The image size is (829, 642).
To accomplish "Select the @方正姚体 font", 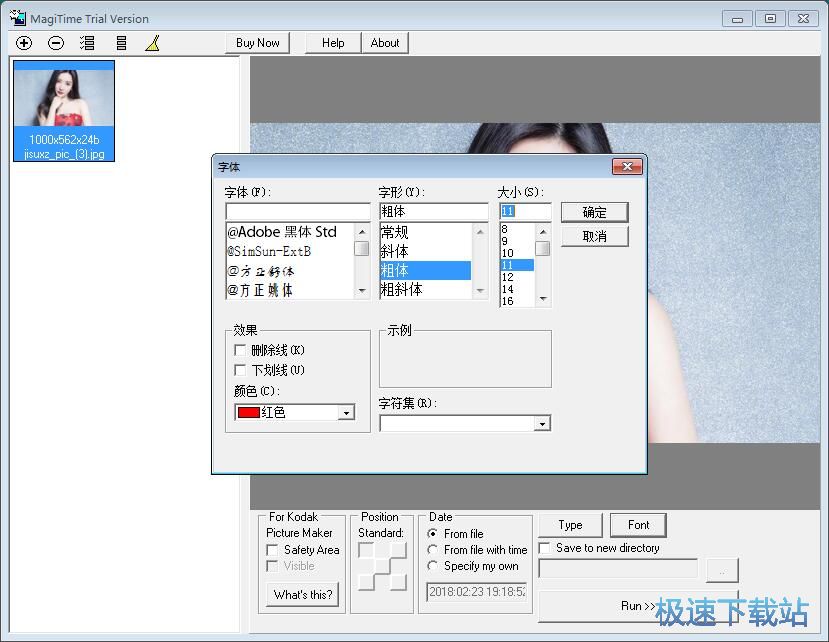I will pos(290,290).
